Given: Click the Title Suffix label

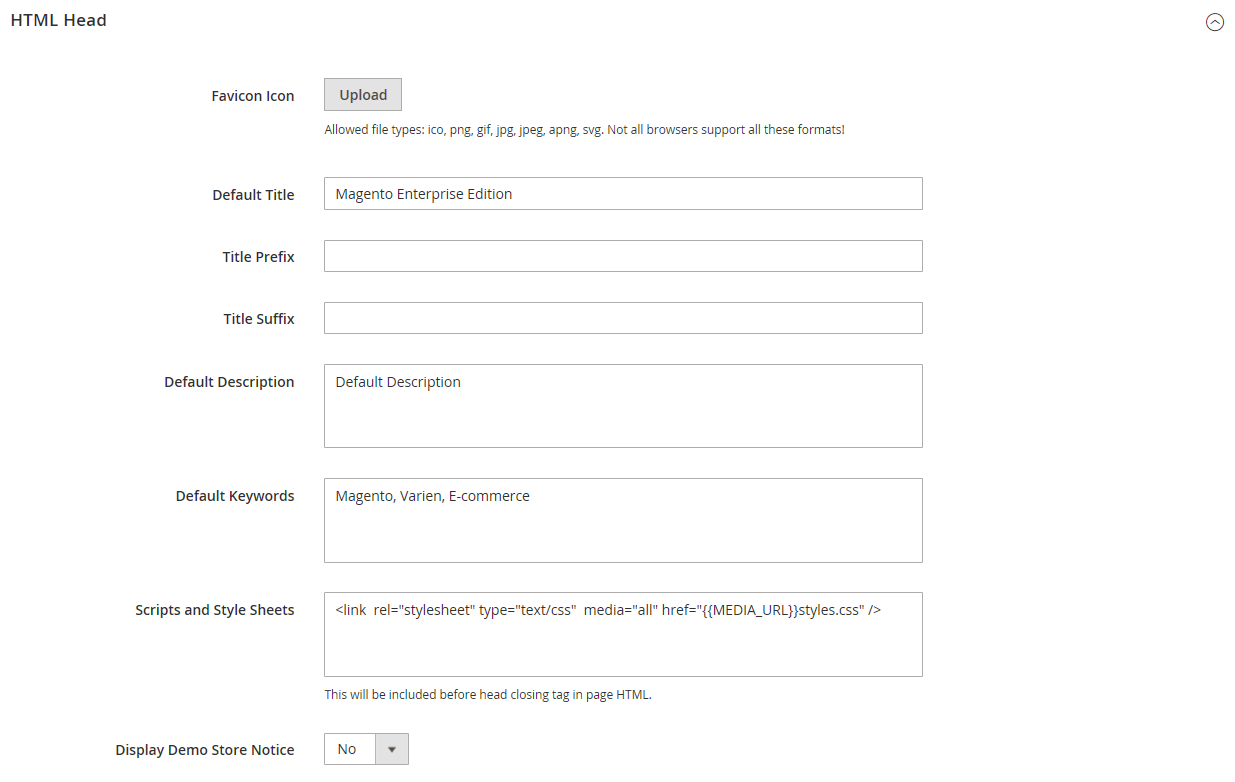Looking at the screenshot, I should coord(259,319).
